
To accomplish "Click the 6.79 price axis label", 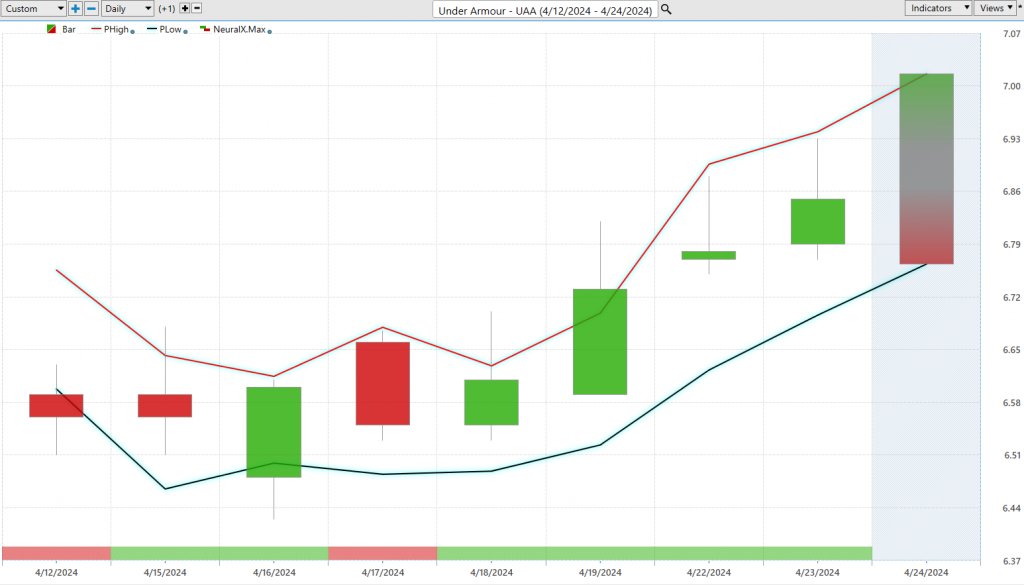I will click(x=1012, y=244).
